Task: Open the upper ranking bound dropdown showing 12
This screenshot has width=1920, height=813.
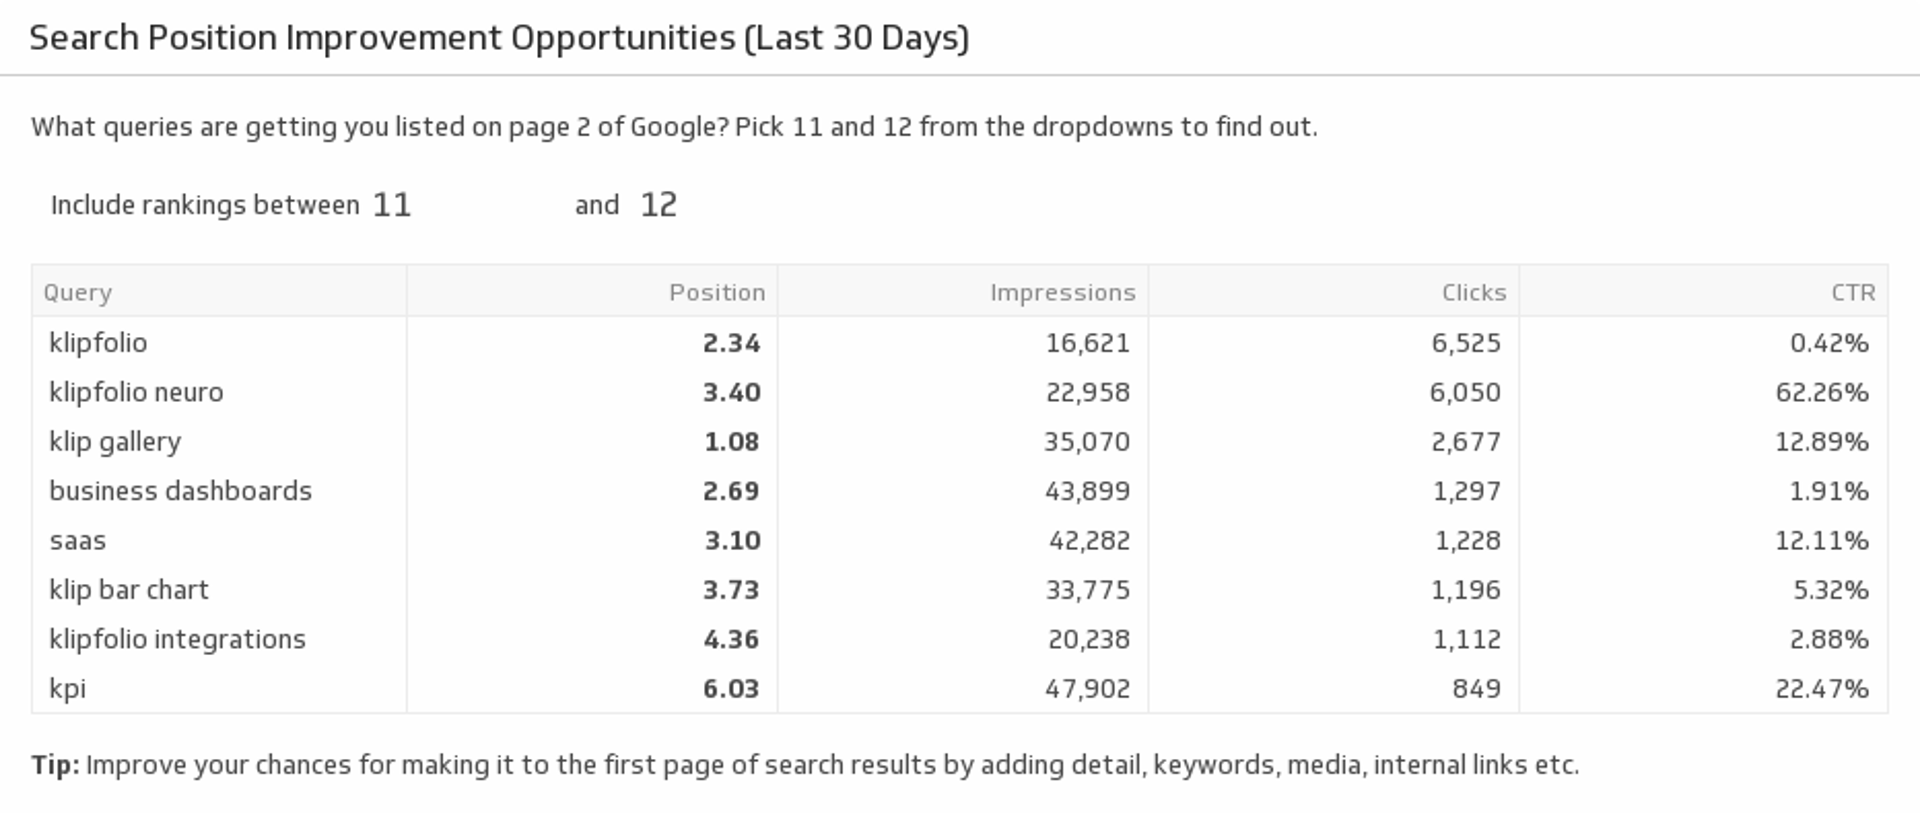Action: pyautogui.click(x=659, y=205)
